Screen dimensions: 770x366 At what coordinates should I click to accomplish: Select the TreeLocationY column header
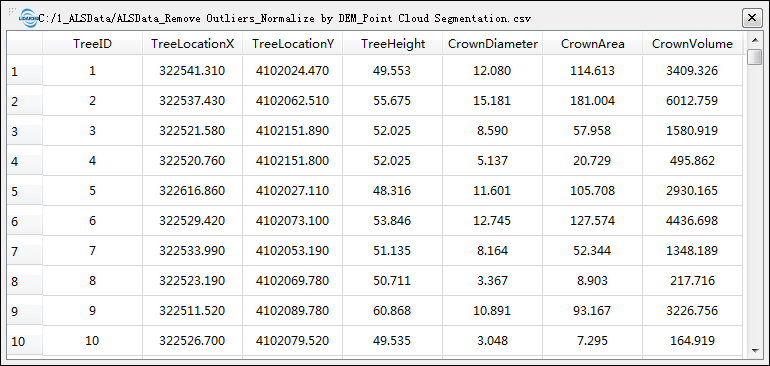coord(293,44)
